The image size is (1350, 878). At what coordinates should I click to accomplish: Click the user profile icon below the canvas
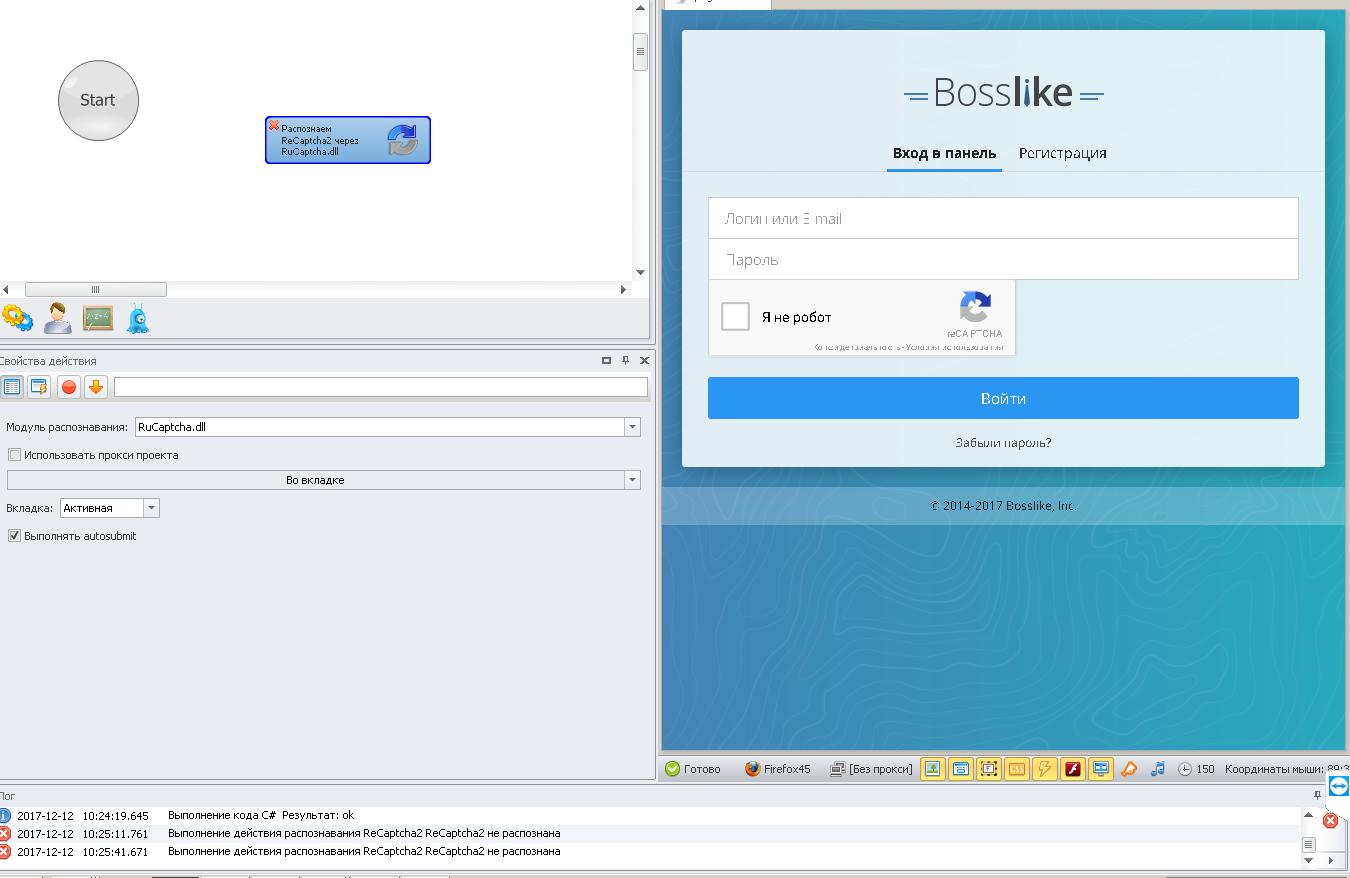point(58,318)
